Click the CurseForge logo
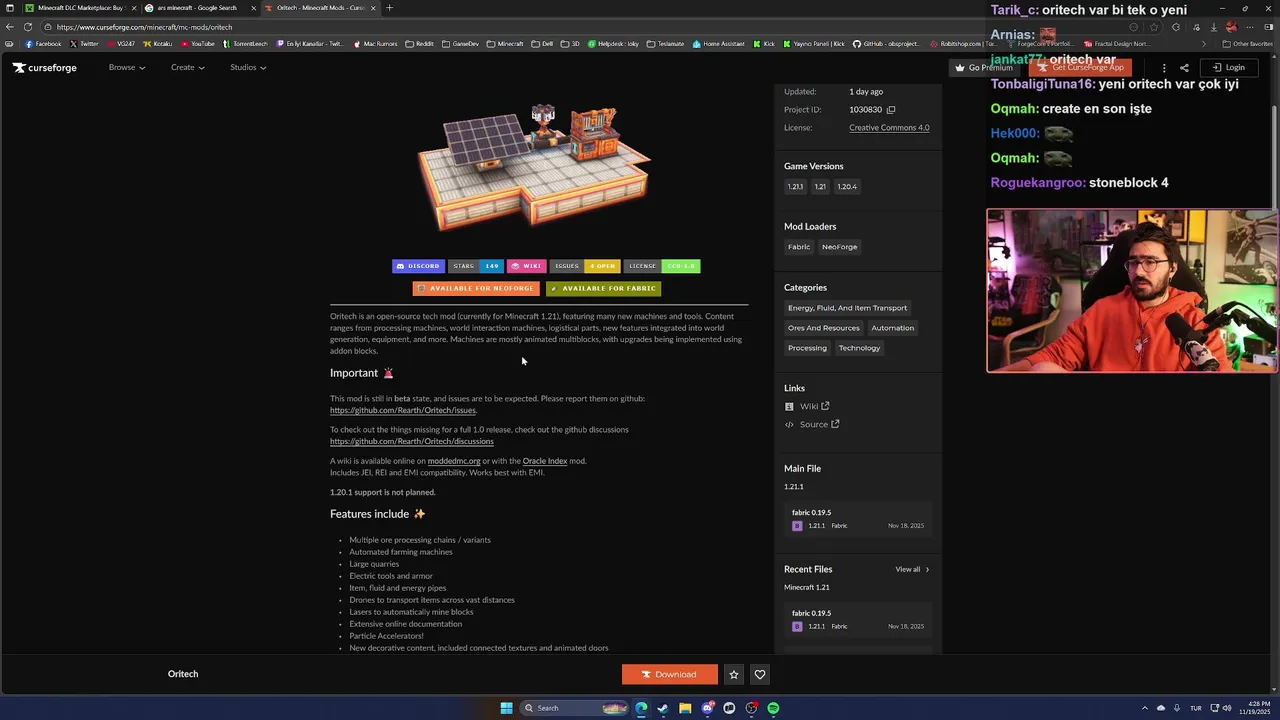Viewport: 1280px width, 720px height. pos(44,67)
